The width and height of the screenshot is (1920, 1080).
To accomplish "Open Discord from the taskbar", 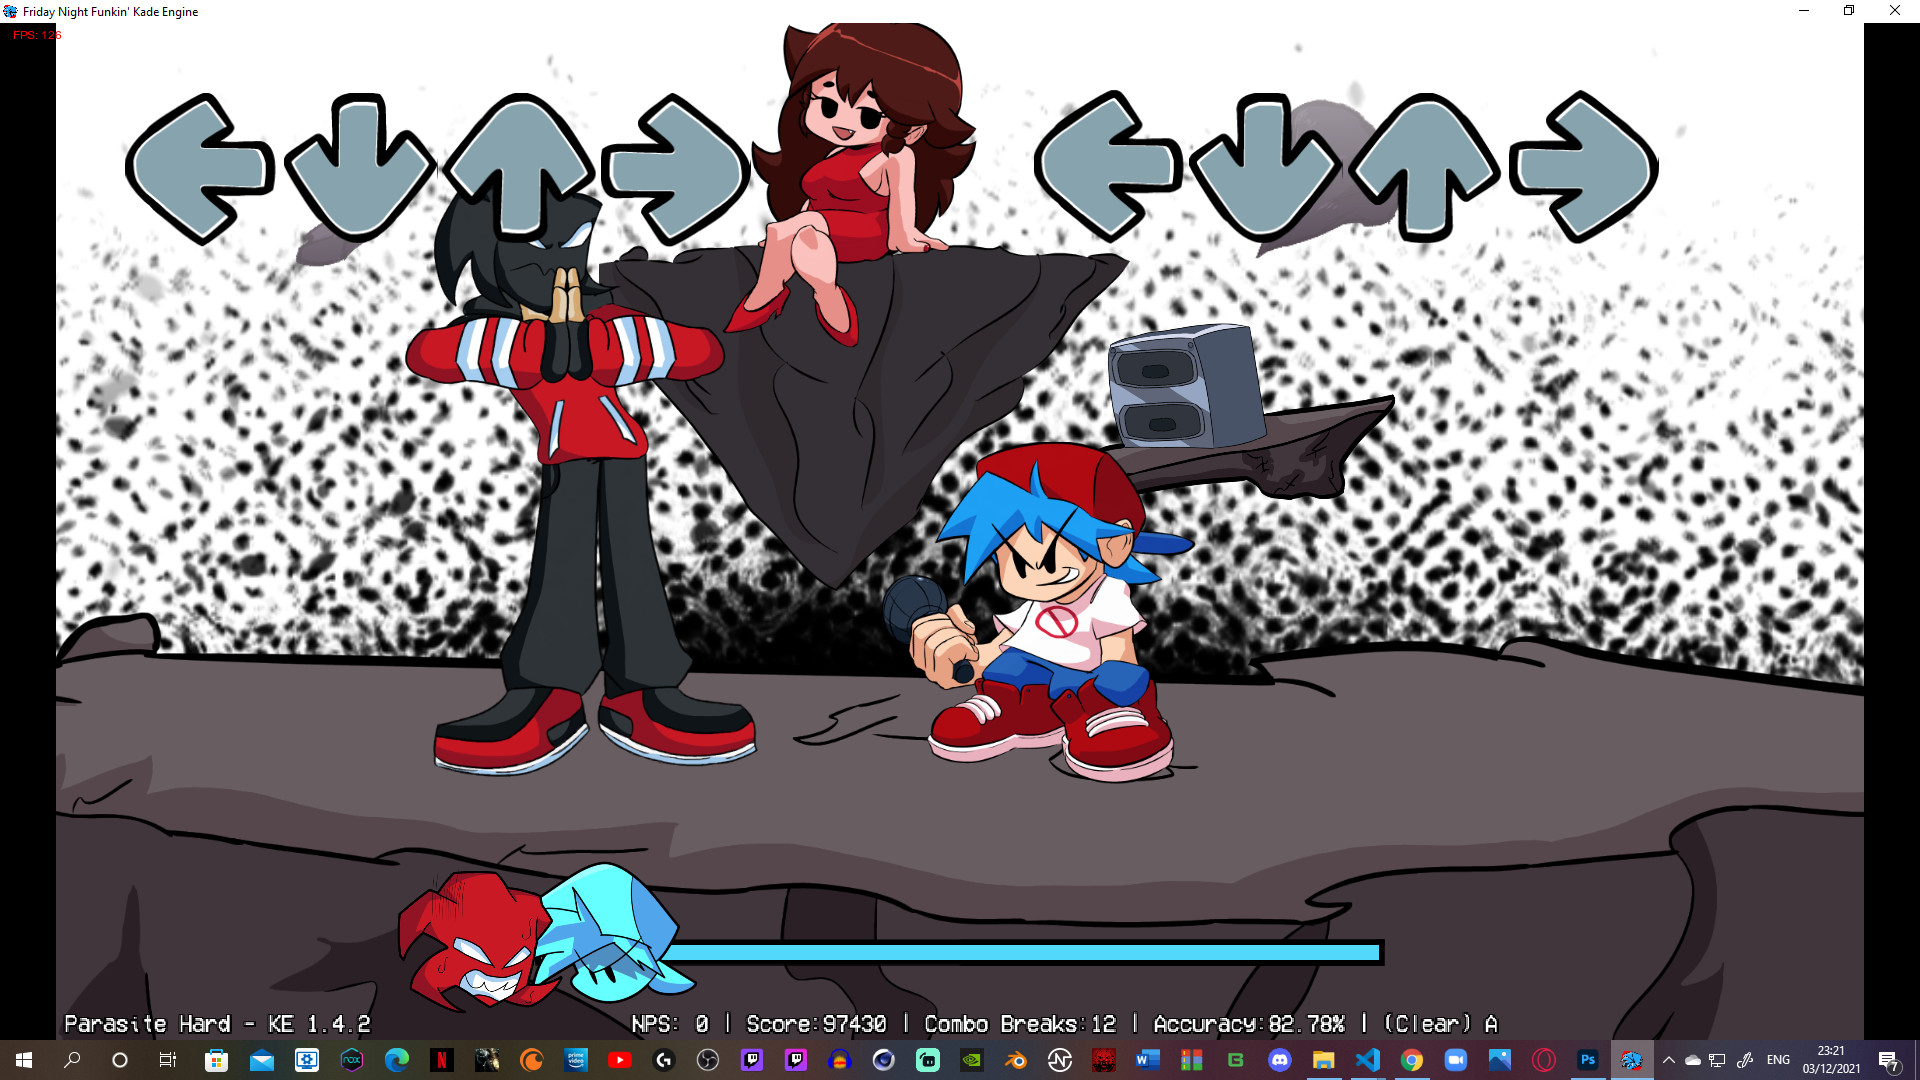I will tap(1280, 1060).
